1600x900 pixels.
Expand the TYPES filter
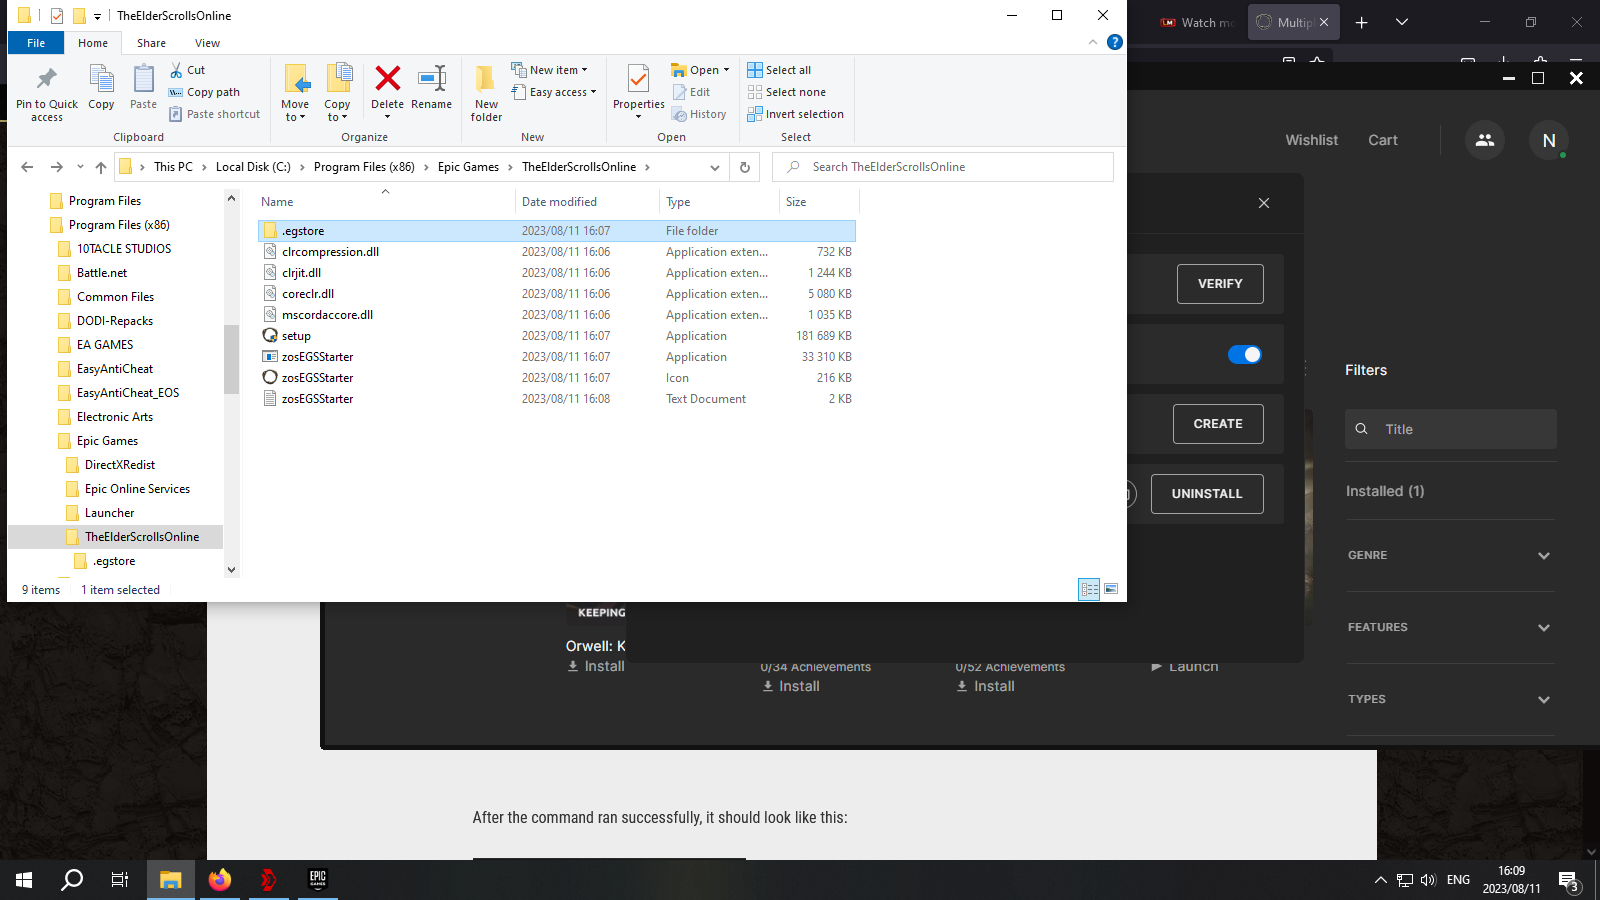click(1450, 699)
